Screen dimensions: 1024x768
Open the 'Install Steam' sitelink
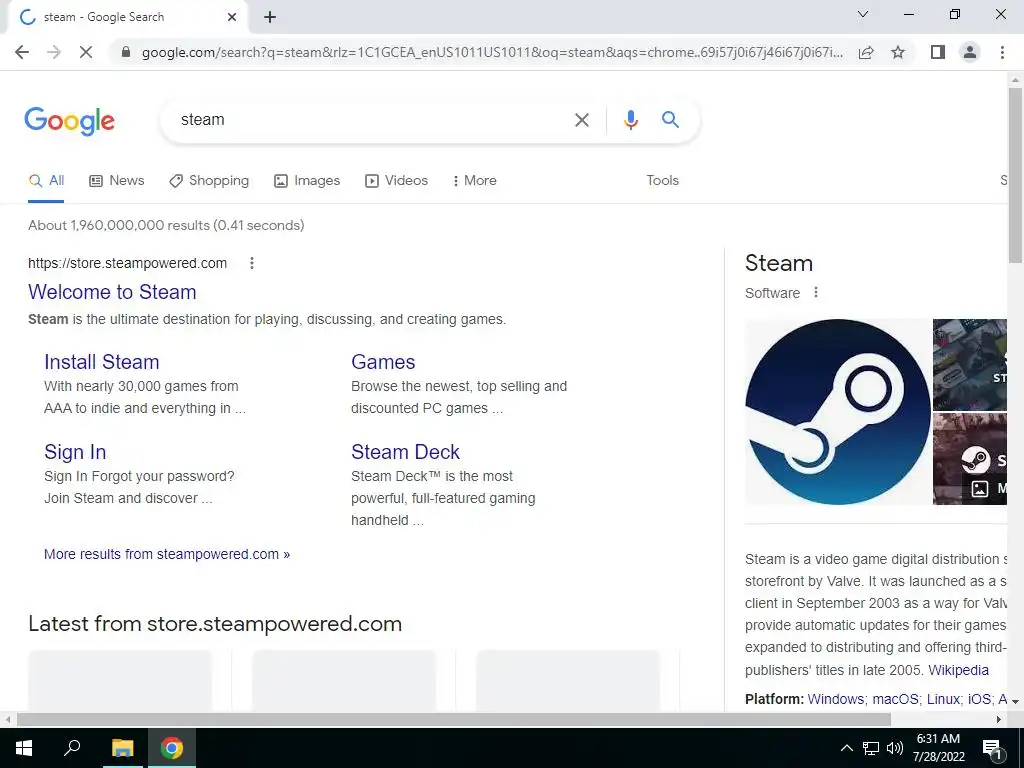[x=102, y=362]
